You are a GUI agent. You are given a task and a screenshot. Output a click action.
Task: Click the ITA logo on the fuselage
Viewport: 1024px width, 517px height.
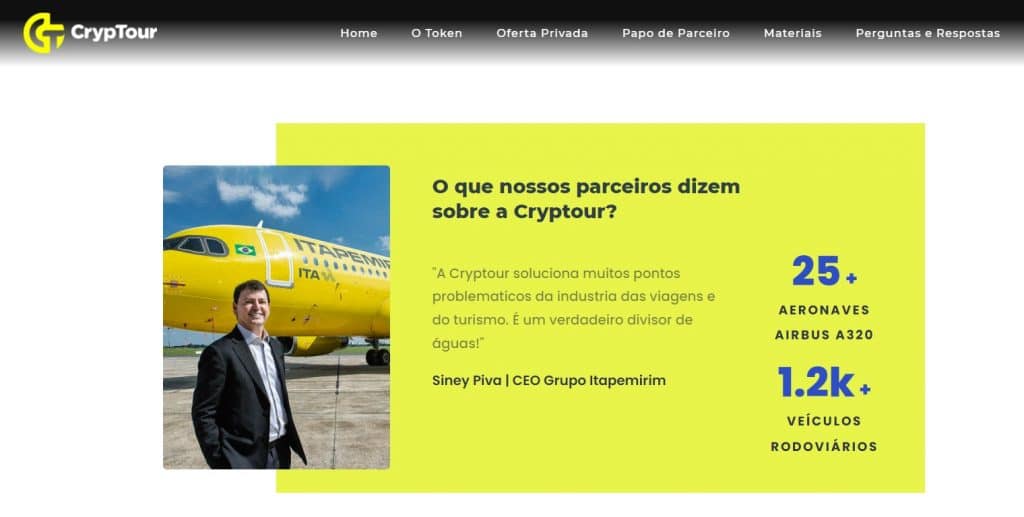point(317,274)
